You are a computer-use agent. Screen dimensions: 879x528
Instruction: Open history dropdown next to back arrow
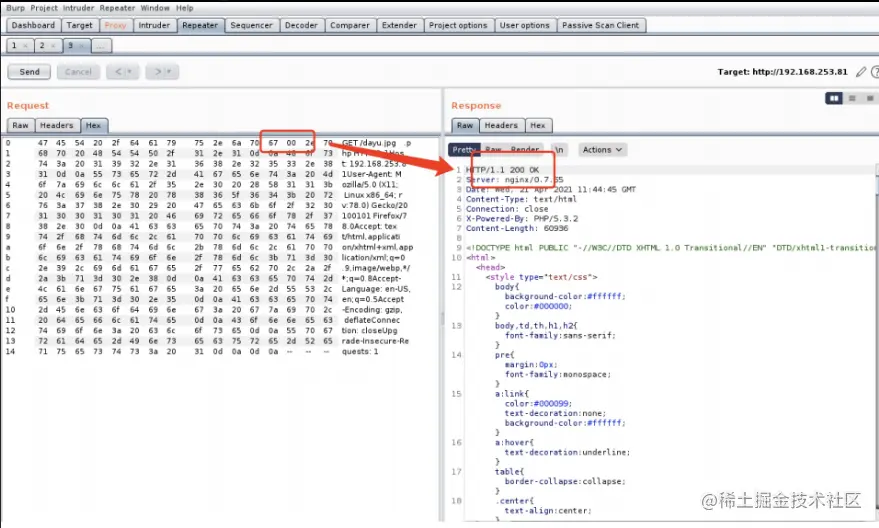pos(129,72)
